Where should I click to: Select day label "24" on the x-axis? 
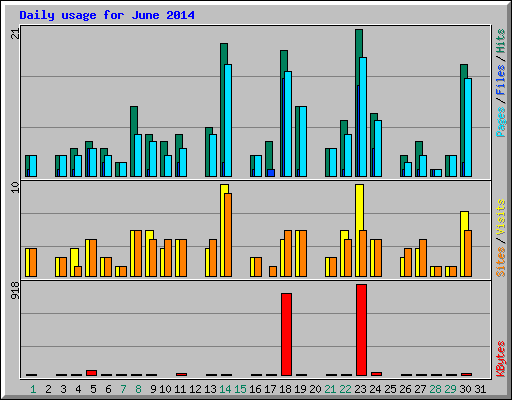coord(375,389)
